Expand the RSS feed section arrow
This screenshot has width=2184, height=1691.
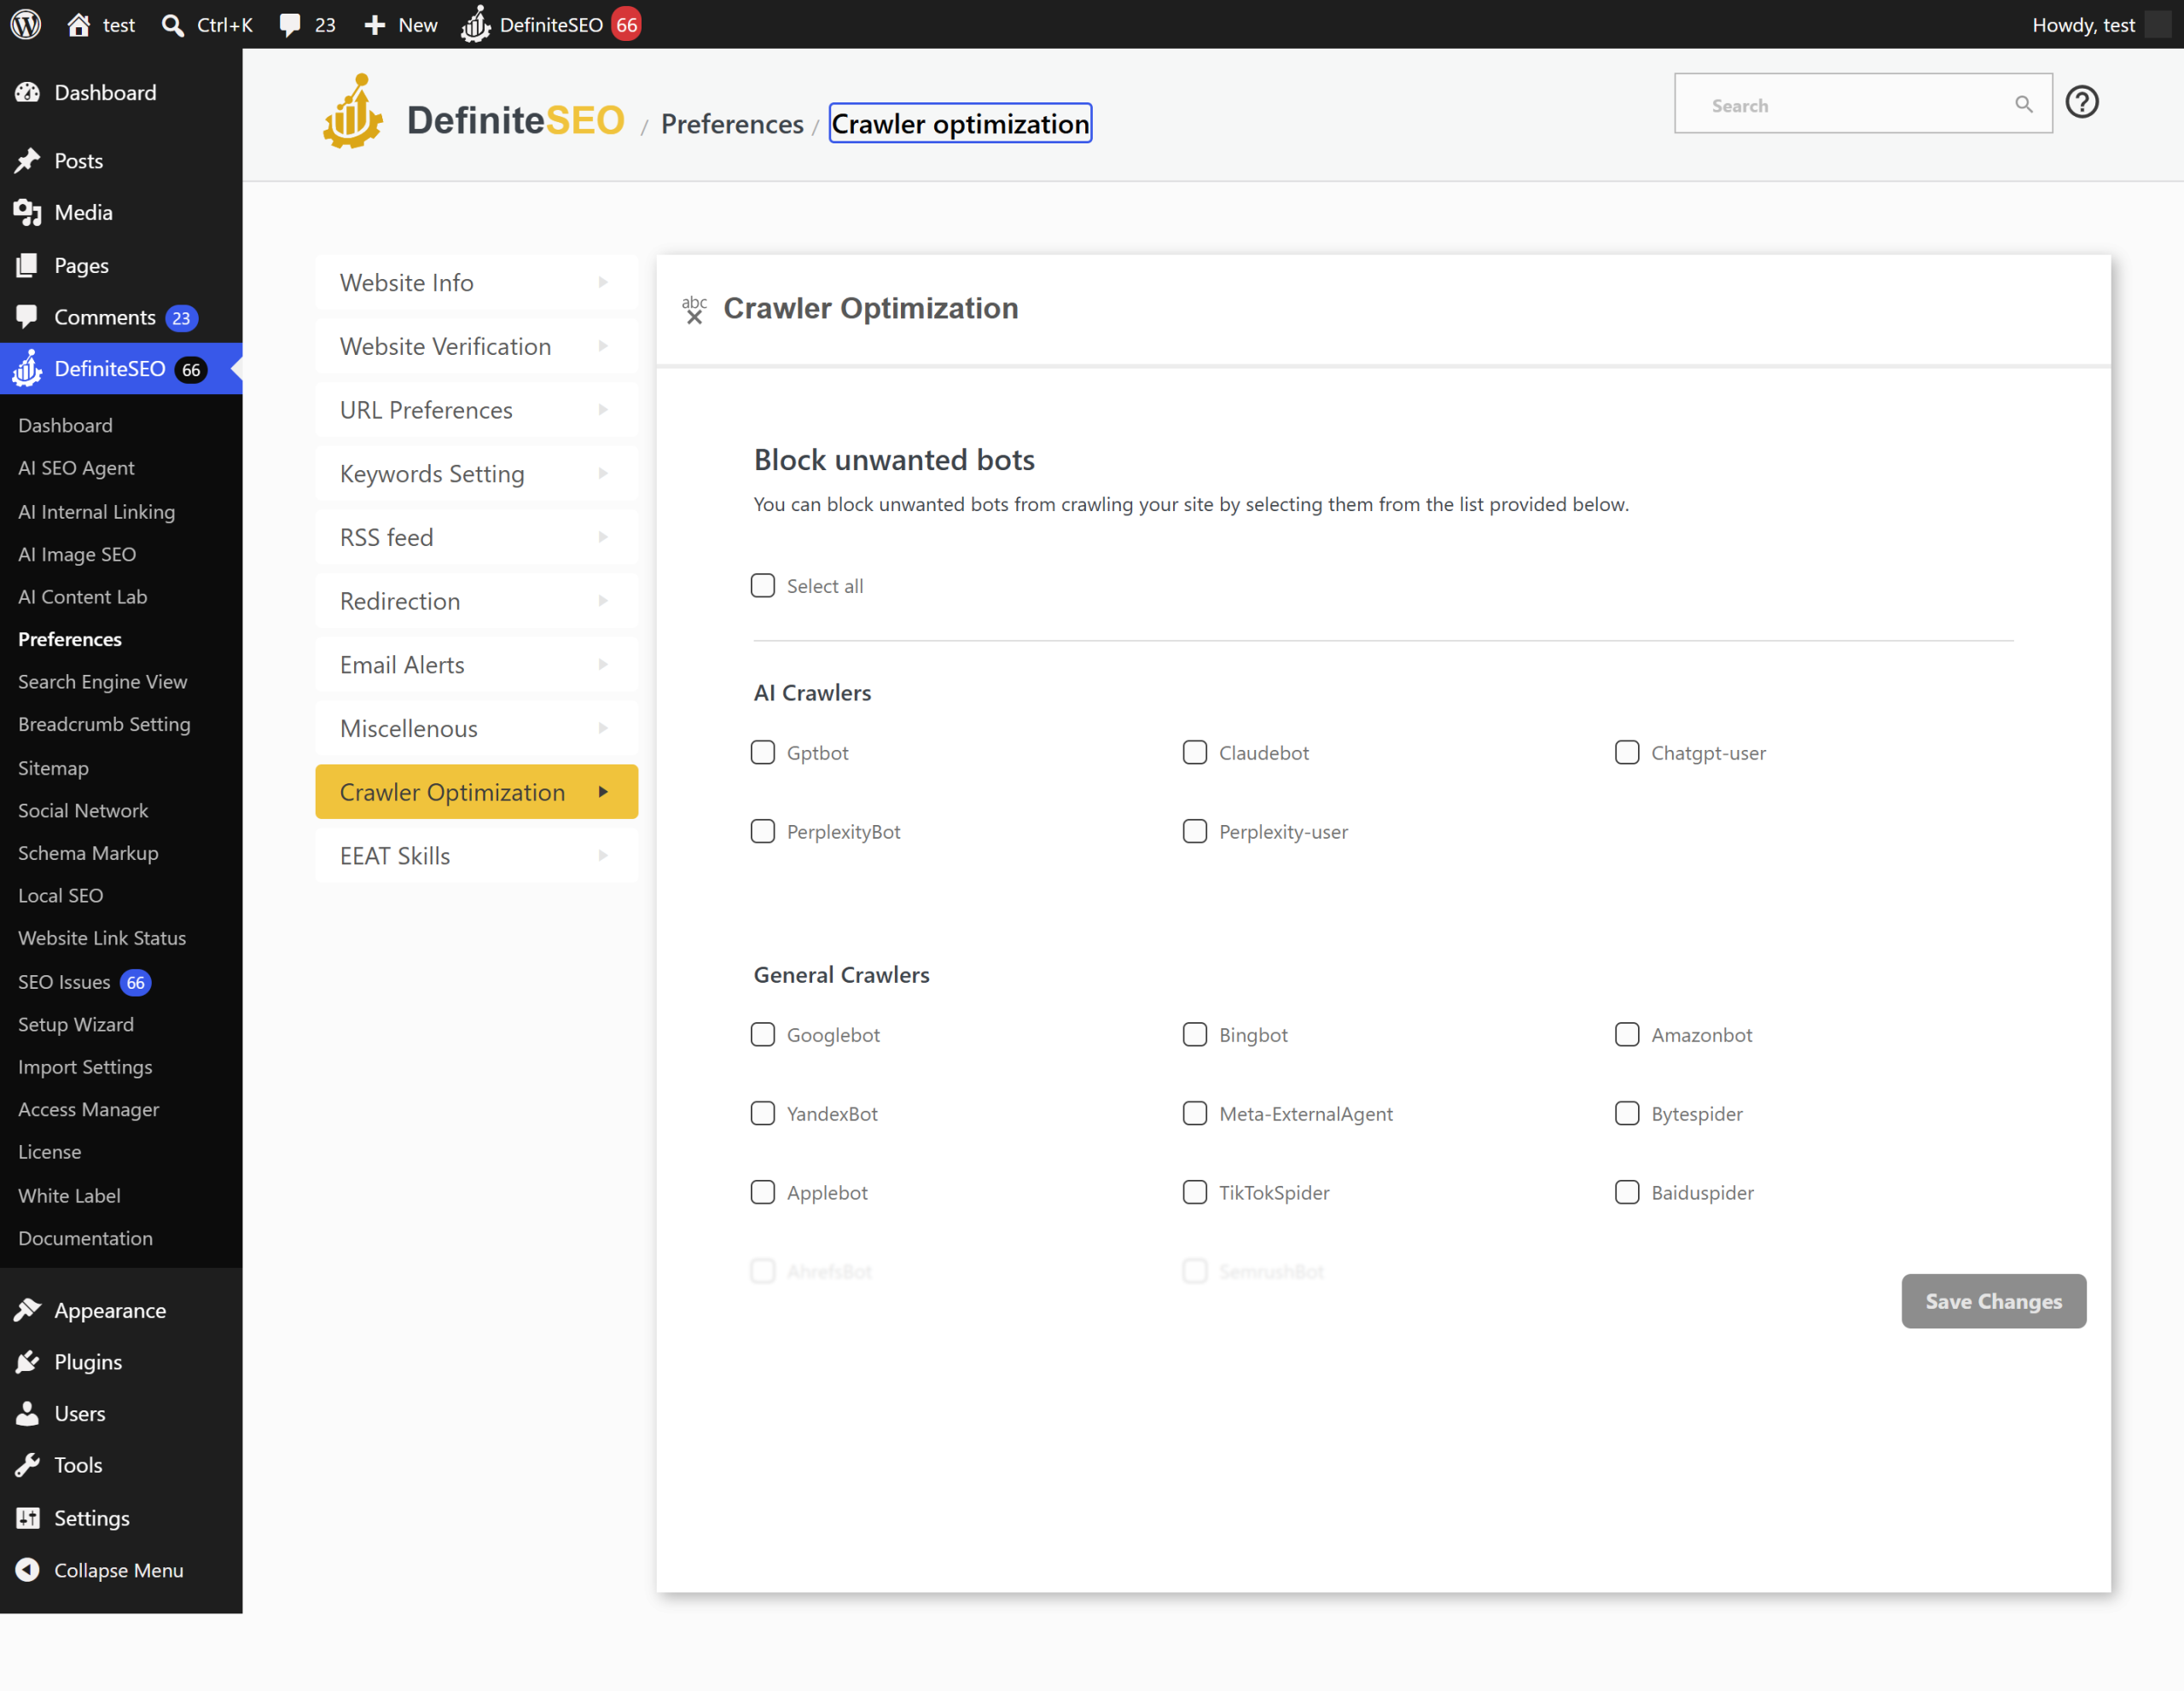click(603, 537)
